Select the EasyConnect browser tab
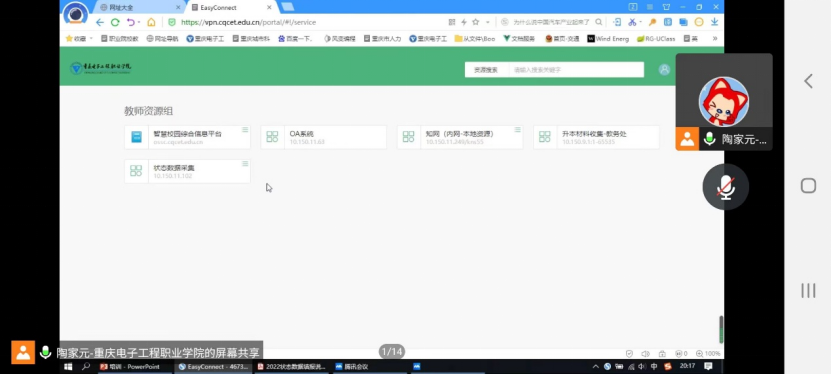 pyautogui.click(x=232, y=7)
